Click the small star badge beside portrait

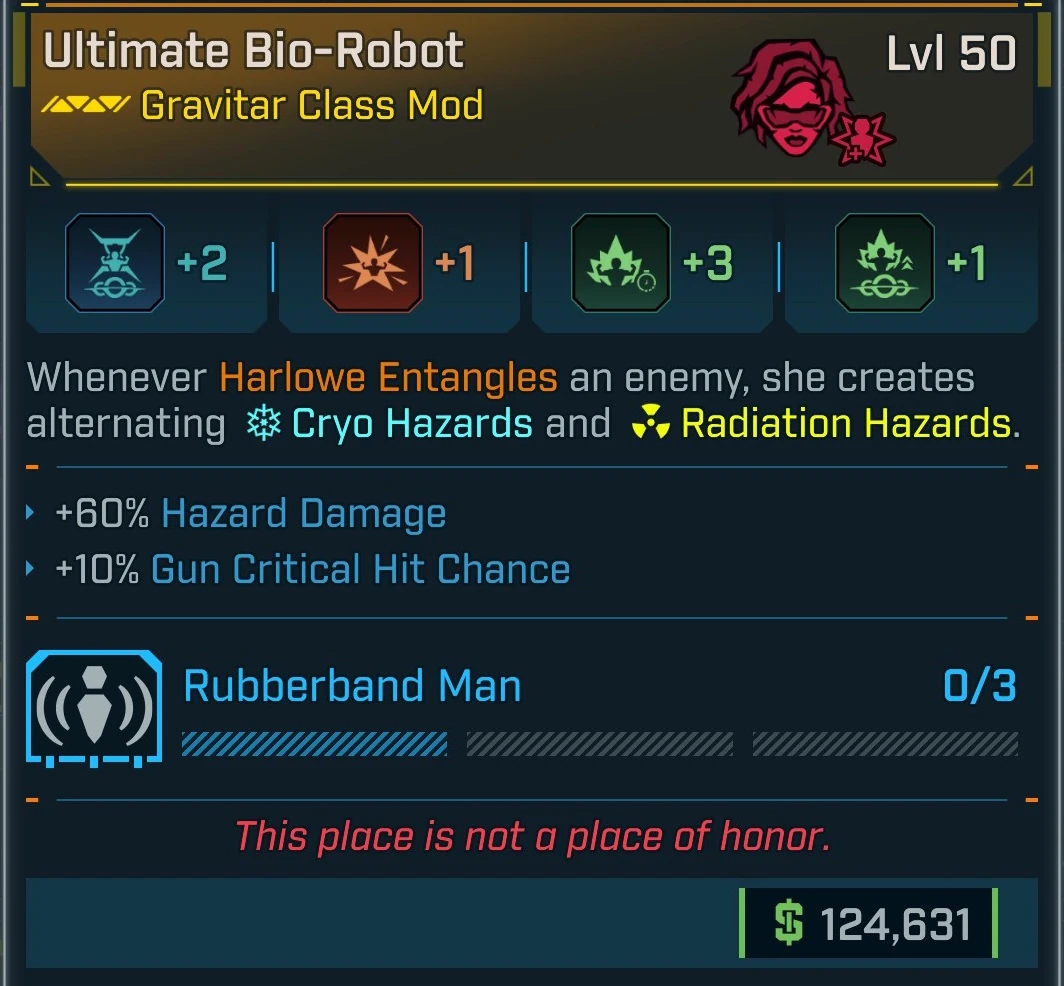click(862, 140)
